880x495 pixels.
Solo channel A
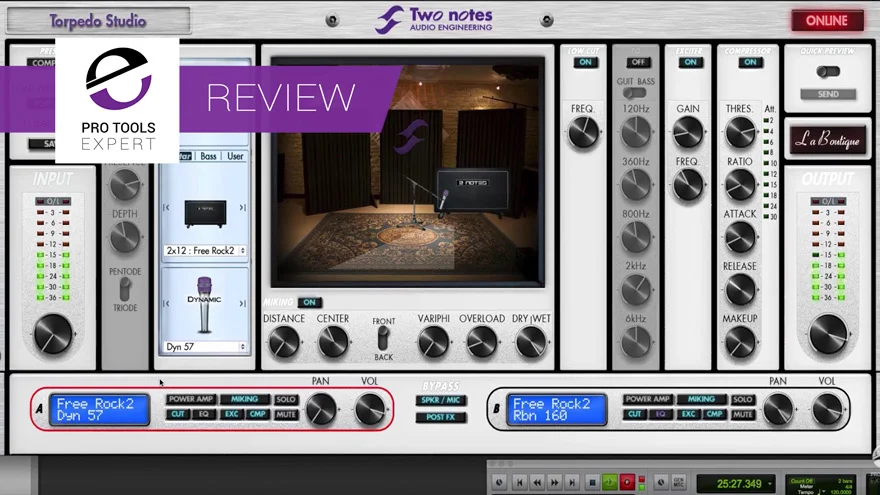(x=285, y=400)
